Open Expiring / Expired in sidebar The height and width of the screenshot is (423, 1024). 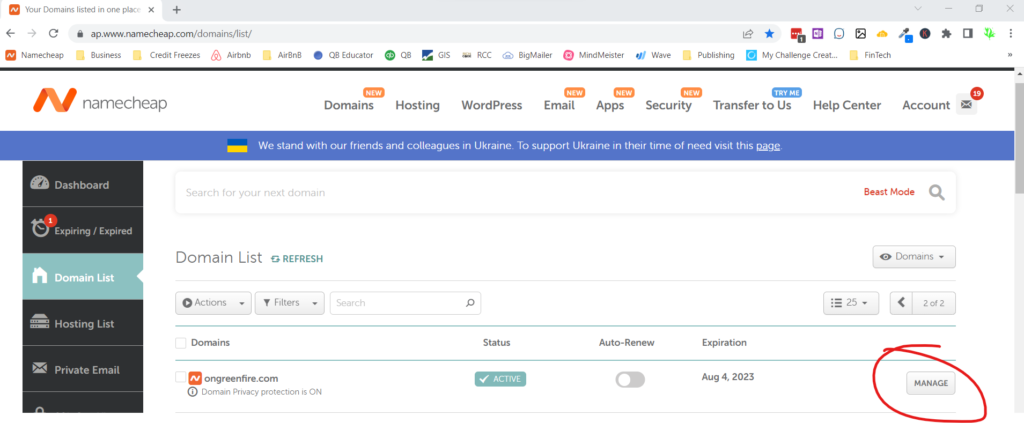click(x=82, y=230)
